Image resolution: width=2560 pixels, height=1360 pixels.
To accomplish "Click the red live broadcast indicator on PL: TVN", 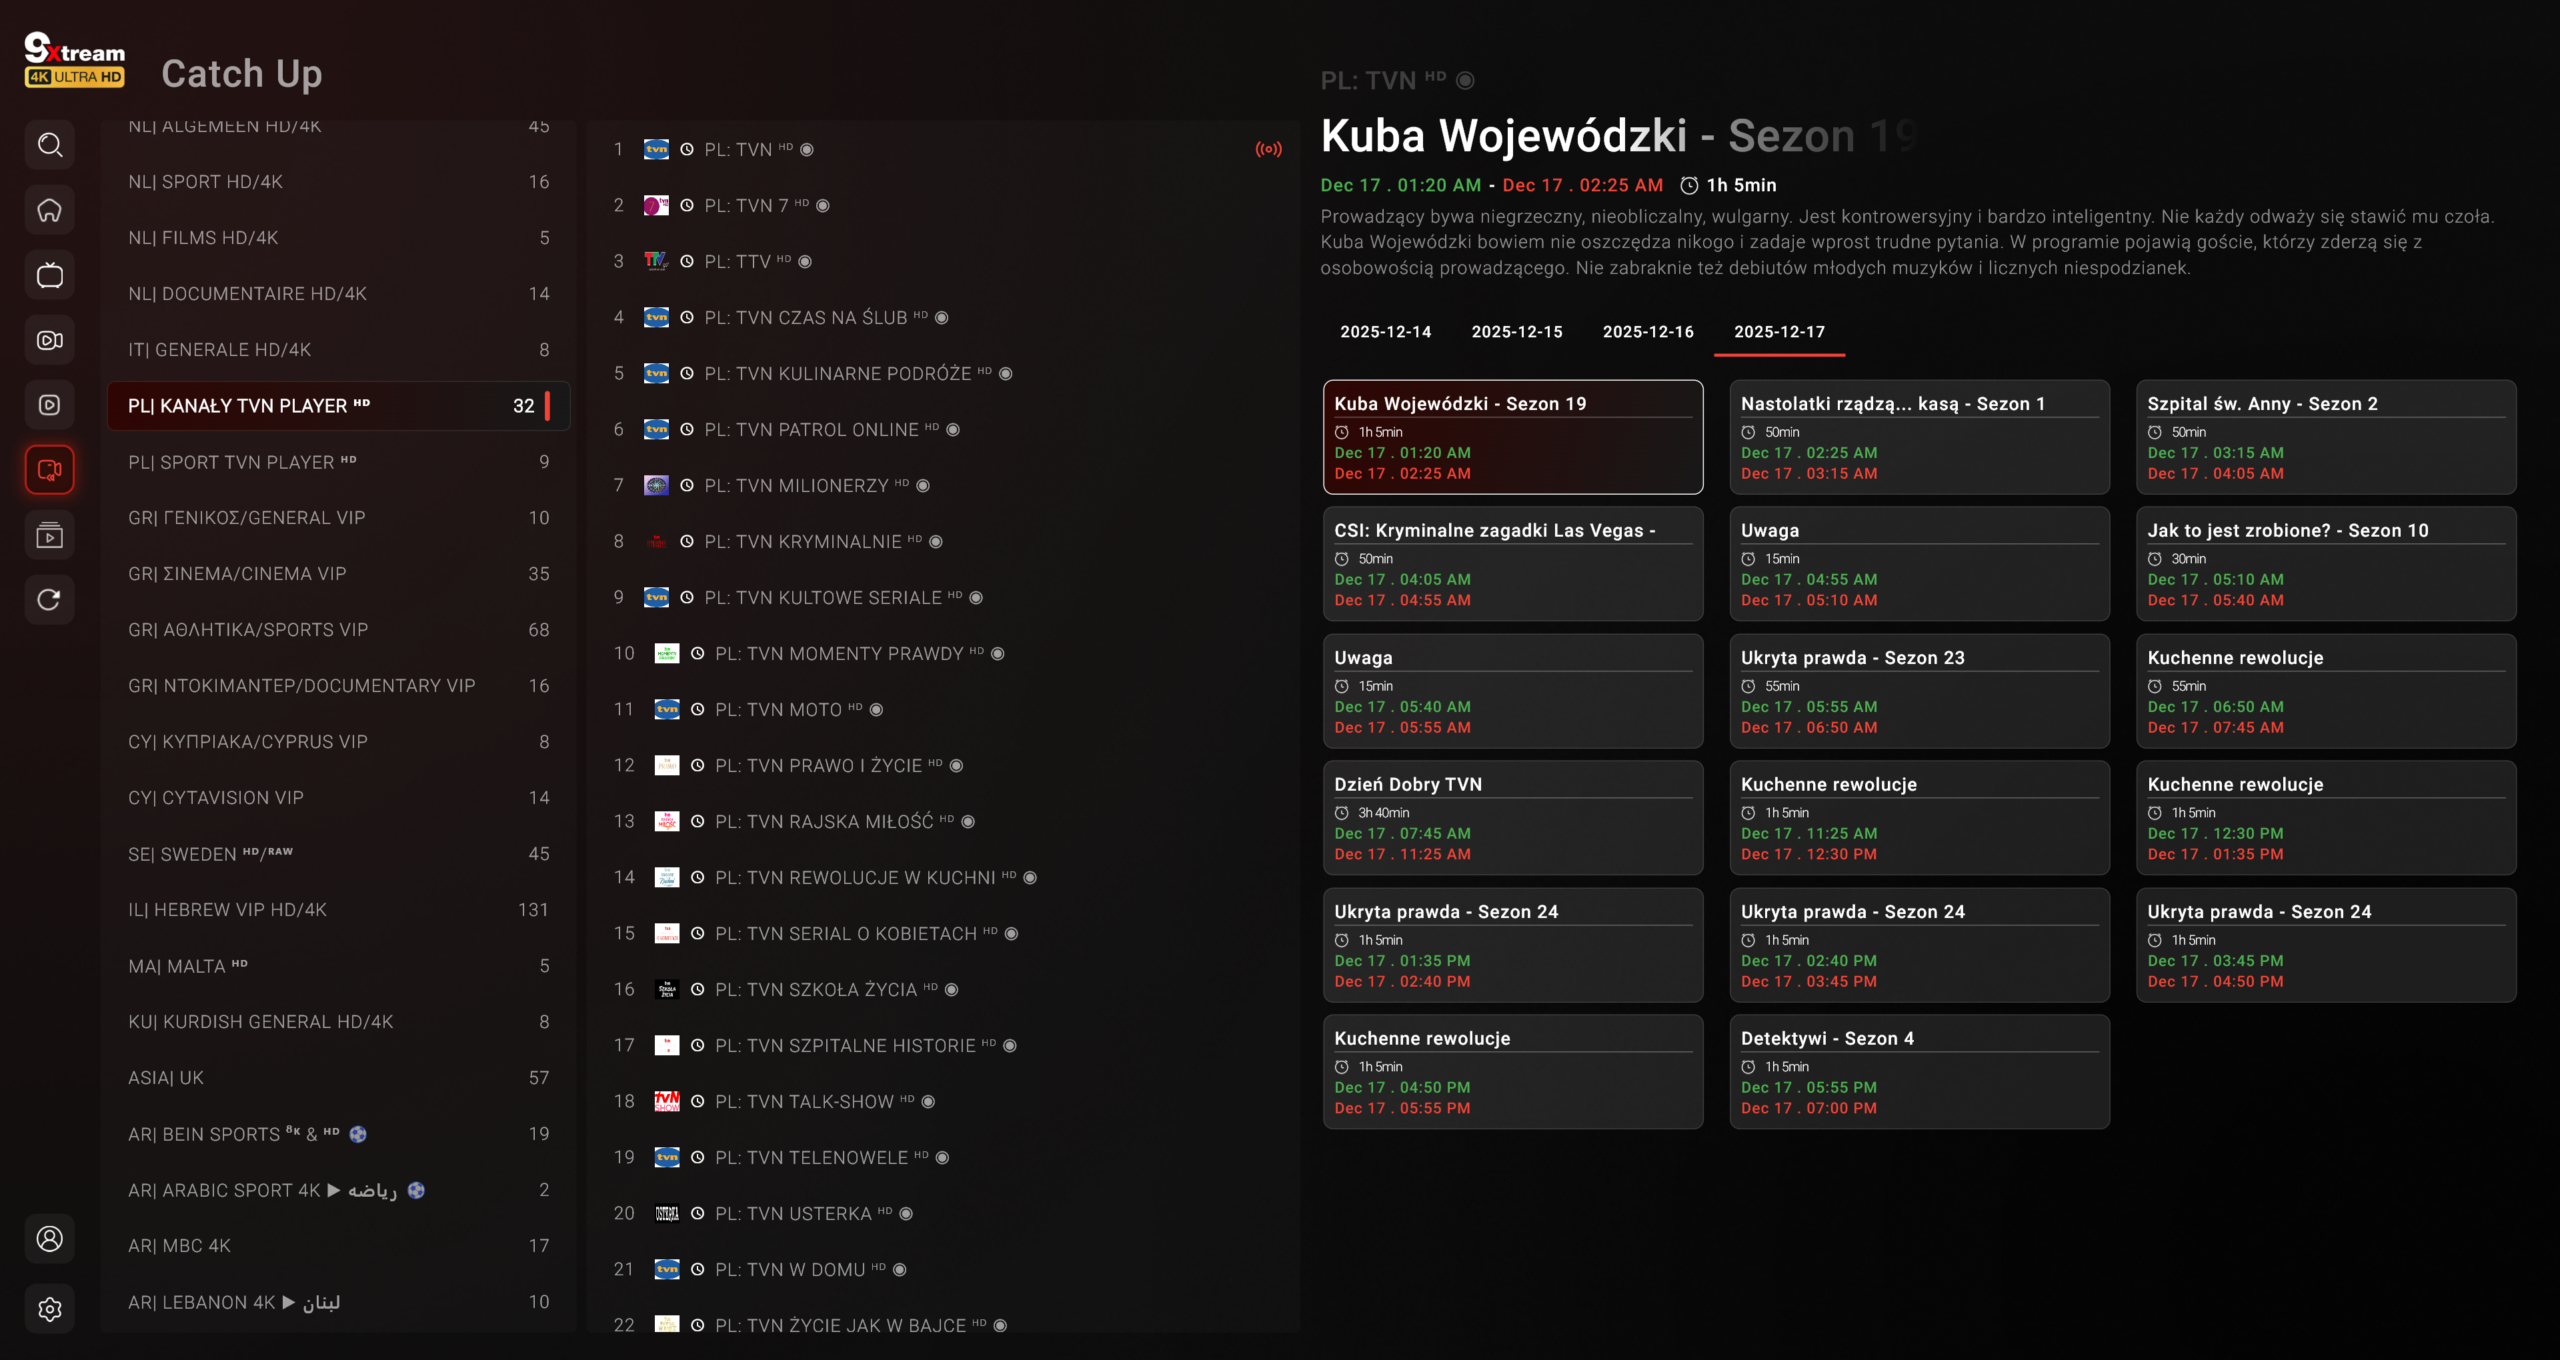I will pos(1268,149).
